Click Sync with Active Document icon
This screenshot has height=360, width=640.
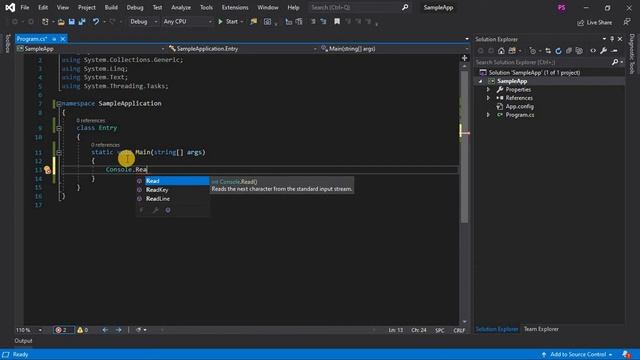point(548,51)
